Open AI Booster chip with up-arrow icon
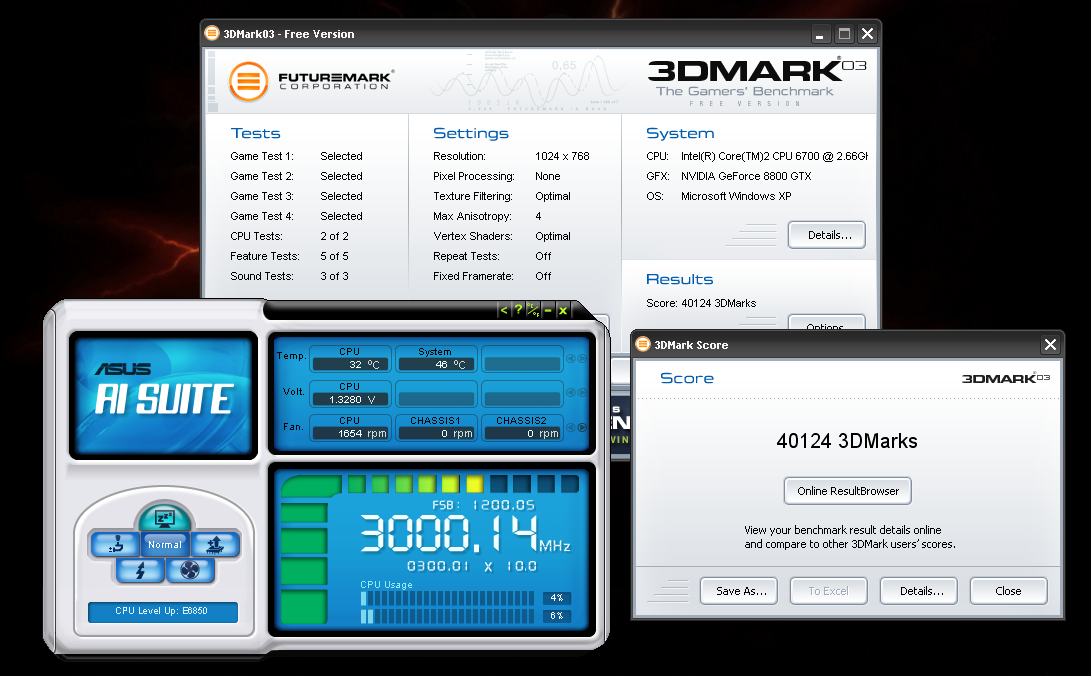The image size is (1091, 676). [x=215, y=545]
